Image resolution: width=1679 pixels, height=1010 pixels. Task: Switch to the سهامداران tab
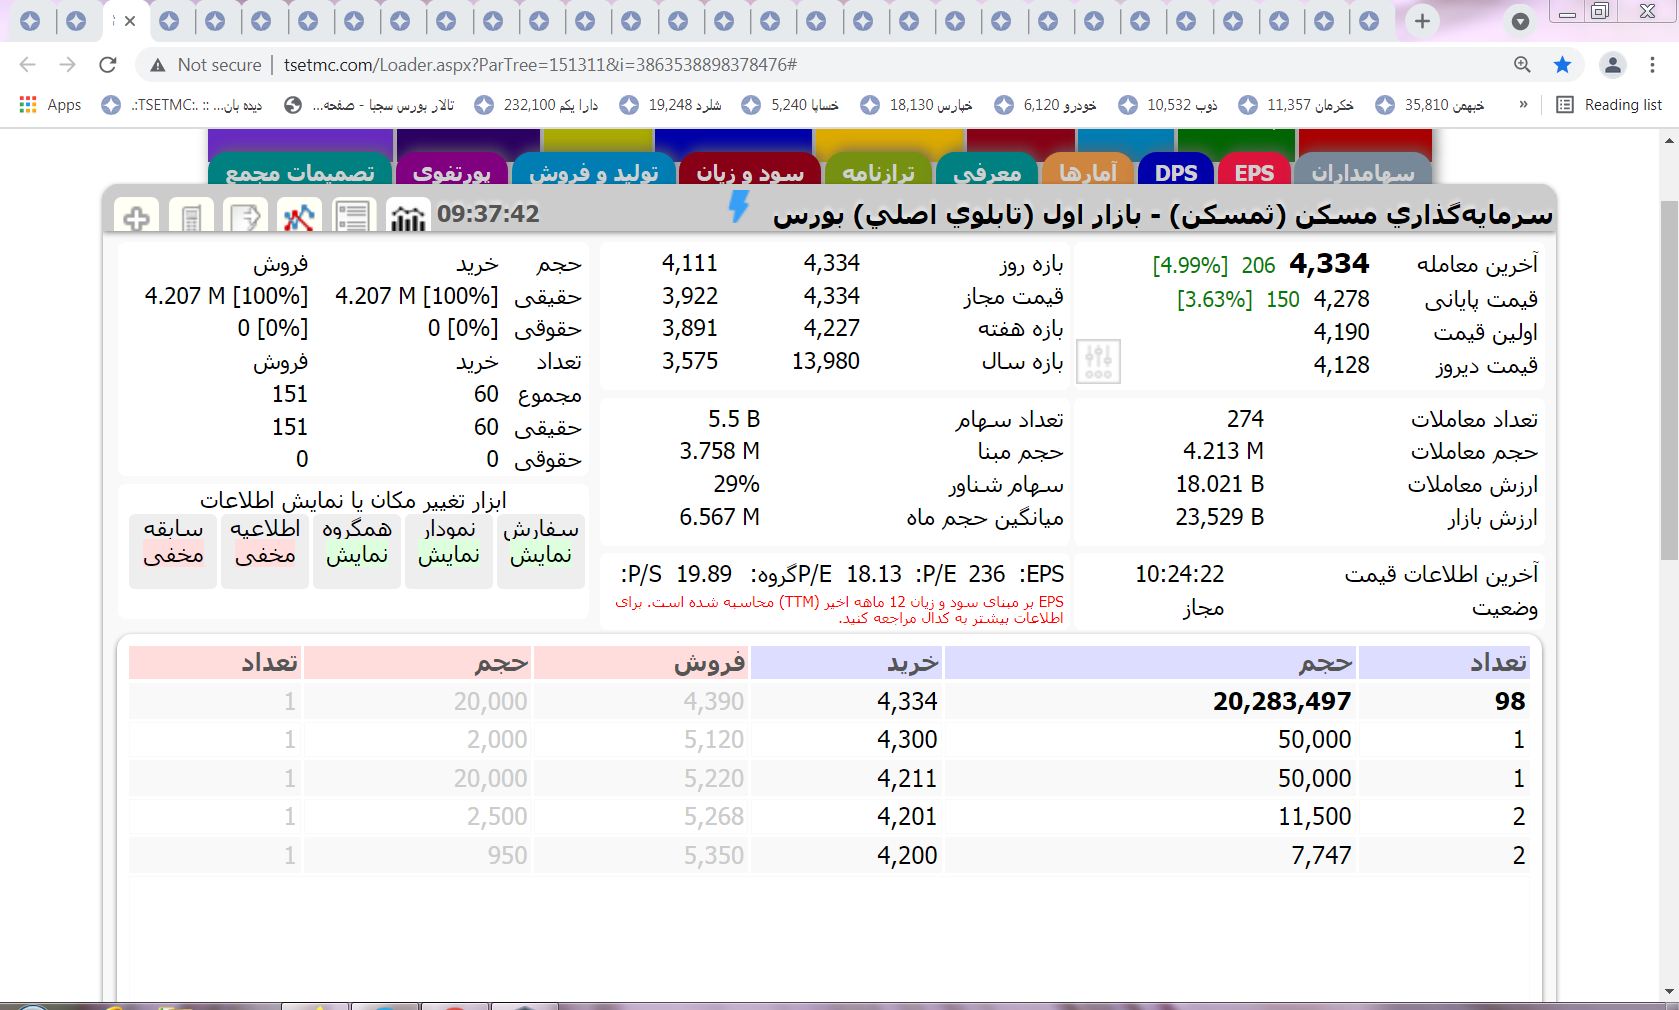click(1364, 171)
